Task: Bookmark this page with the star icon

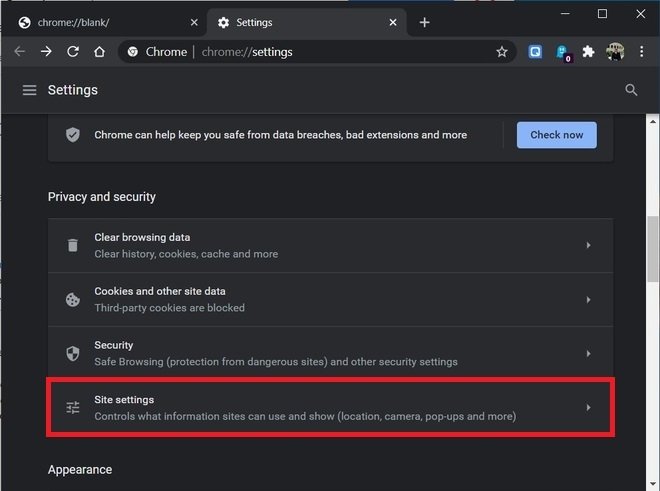Action: point(501,52)
